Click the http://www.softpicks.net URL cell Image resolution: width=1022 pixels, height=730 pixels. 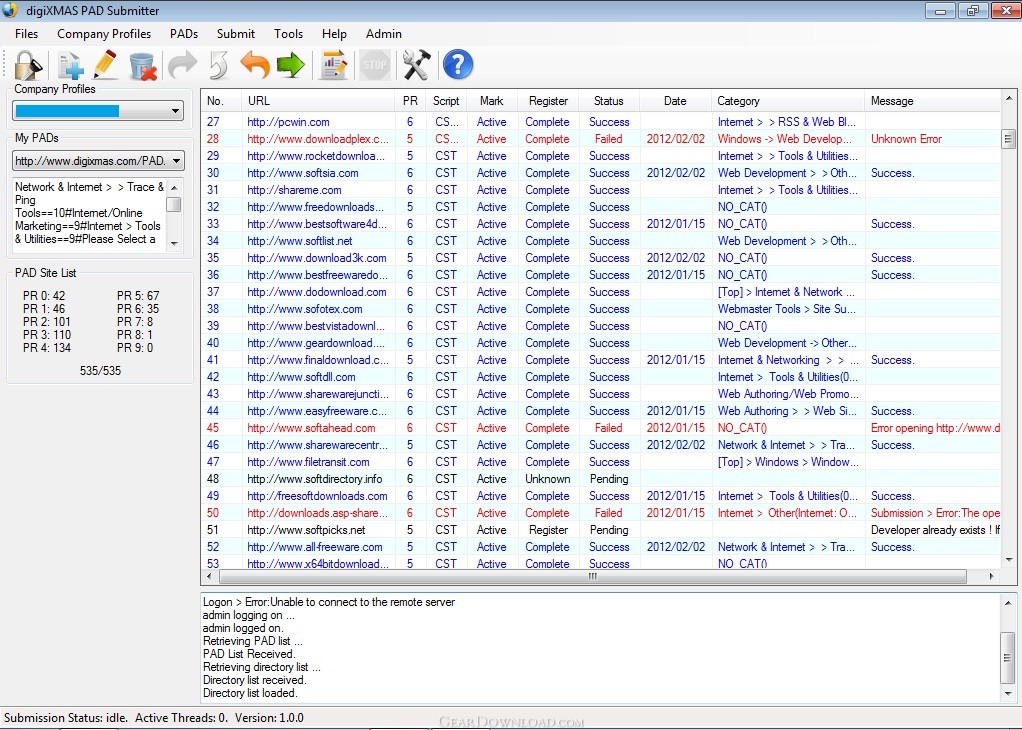[x=306, y=530]
